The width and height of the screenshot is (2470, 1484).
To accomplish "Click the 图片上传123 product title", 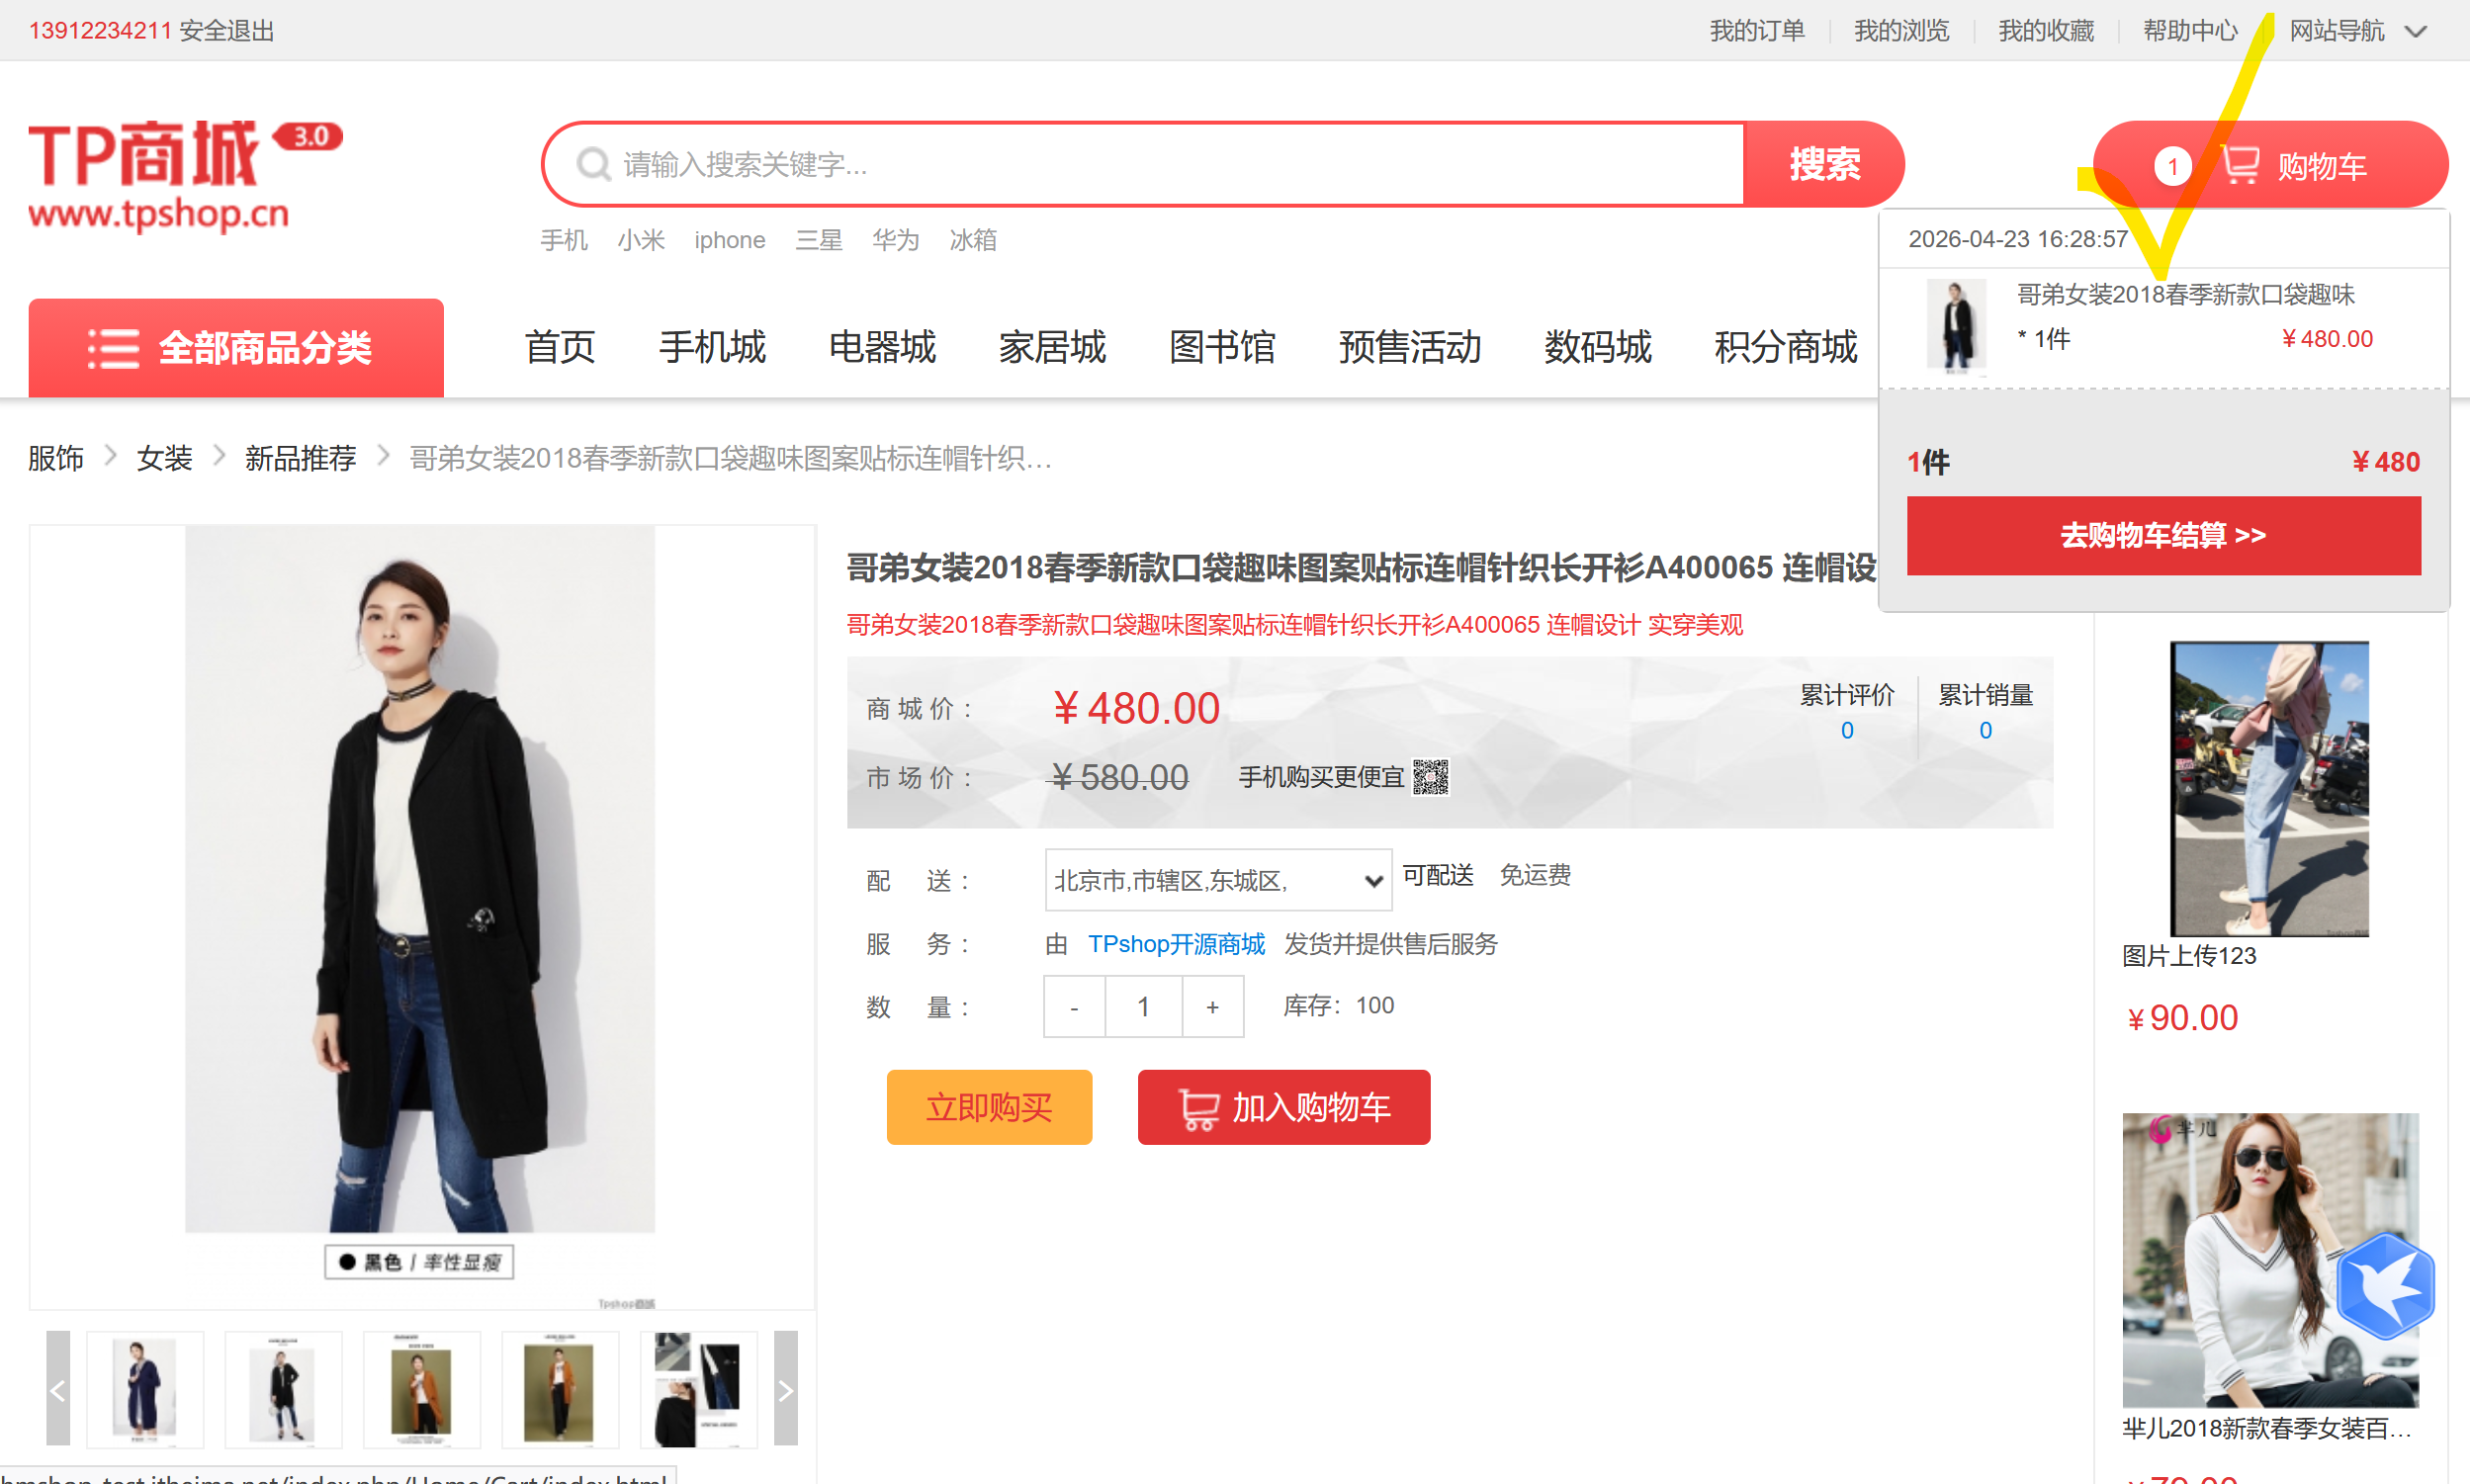I will click(x=2190, y=956).
